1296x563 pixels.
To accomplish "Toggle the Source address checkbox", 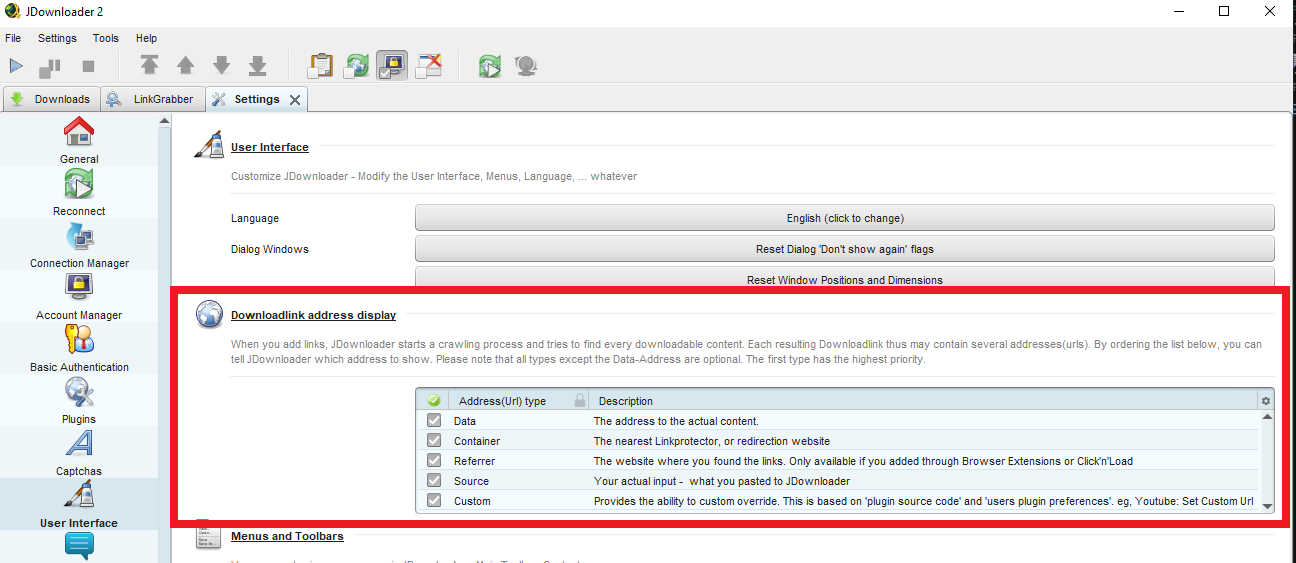I will coord(434,481).
